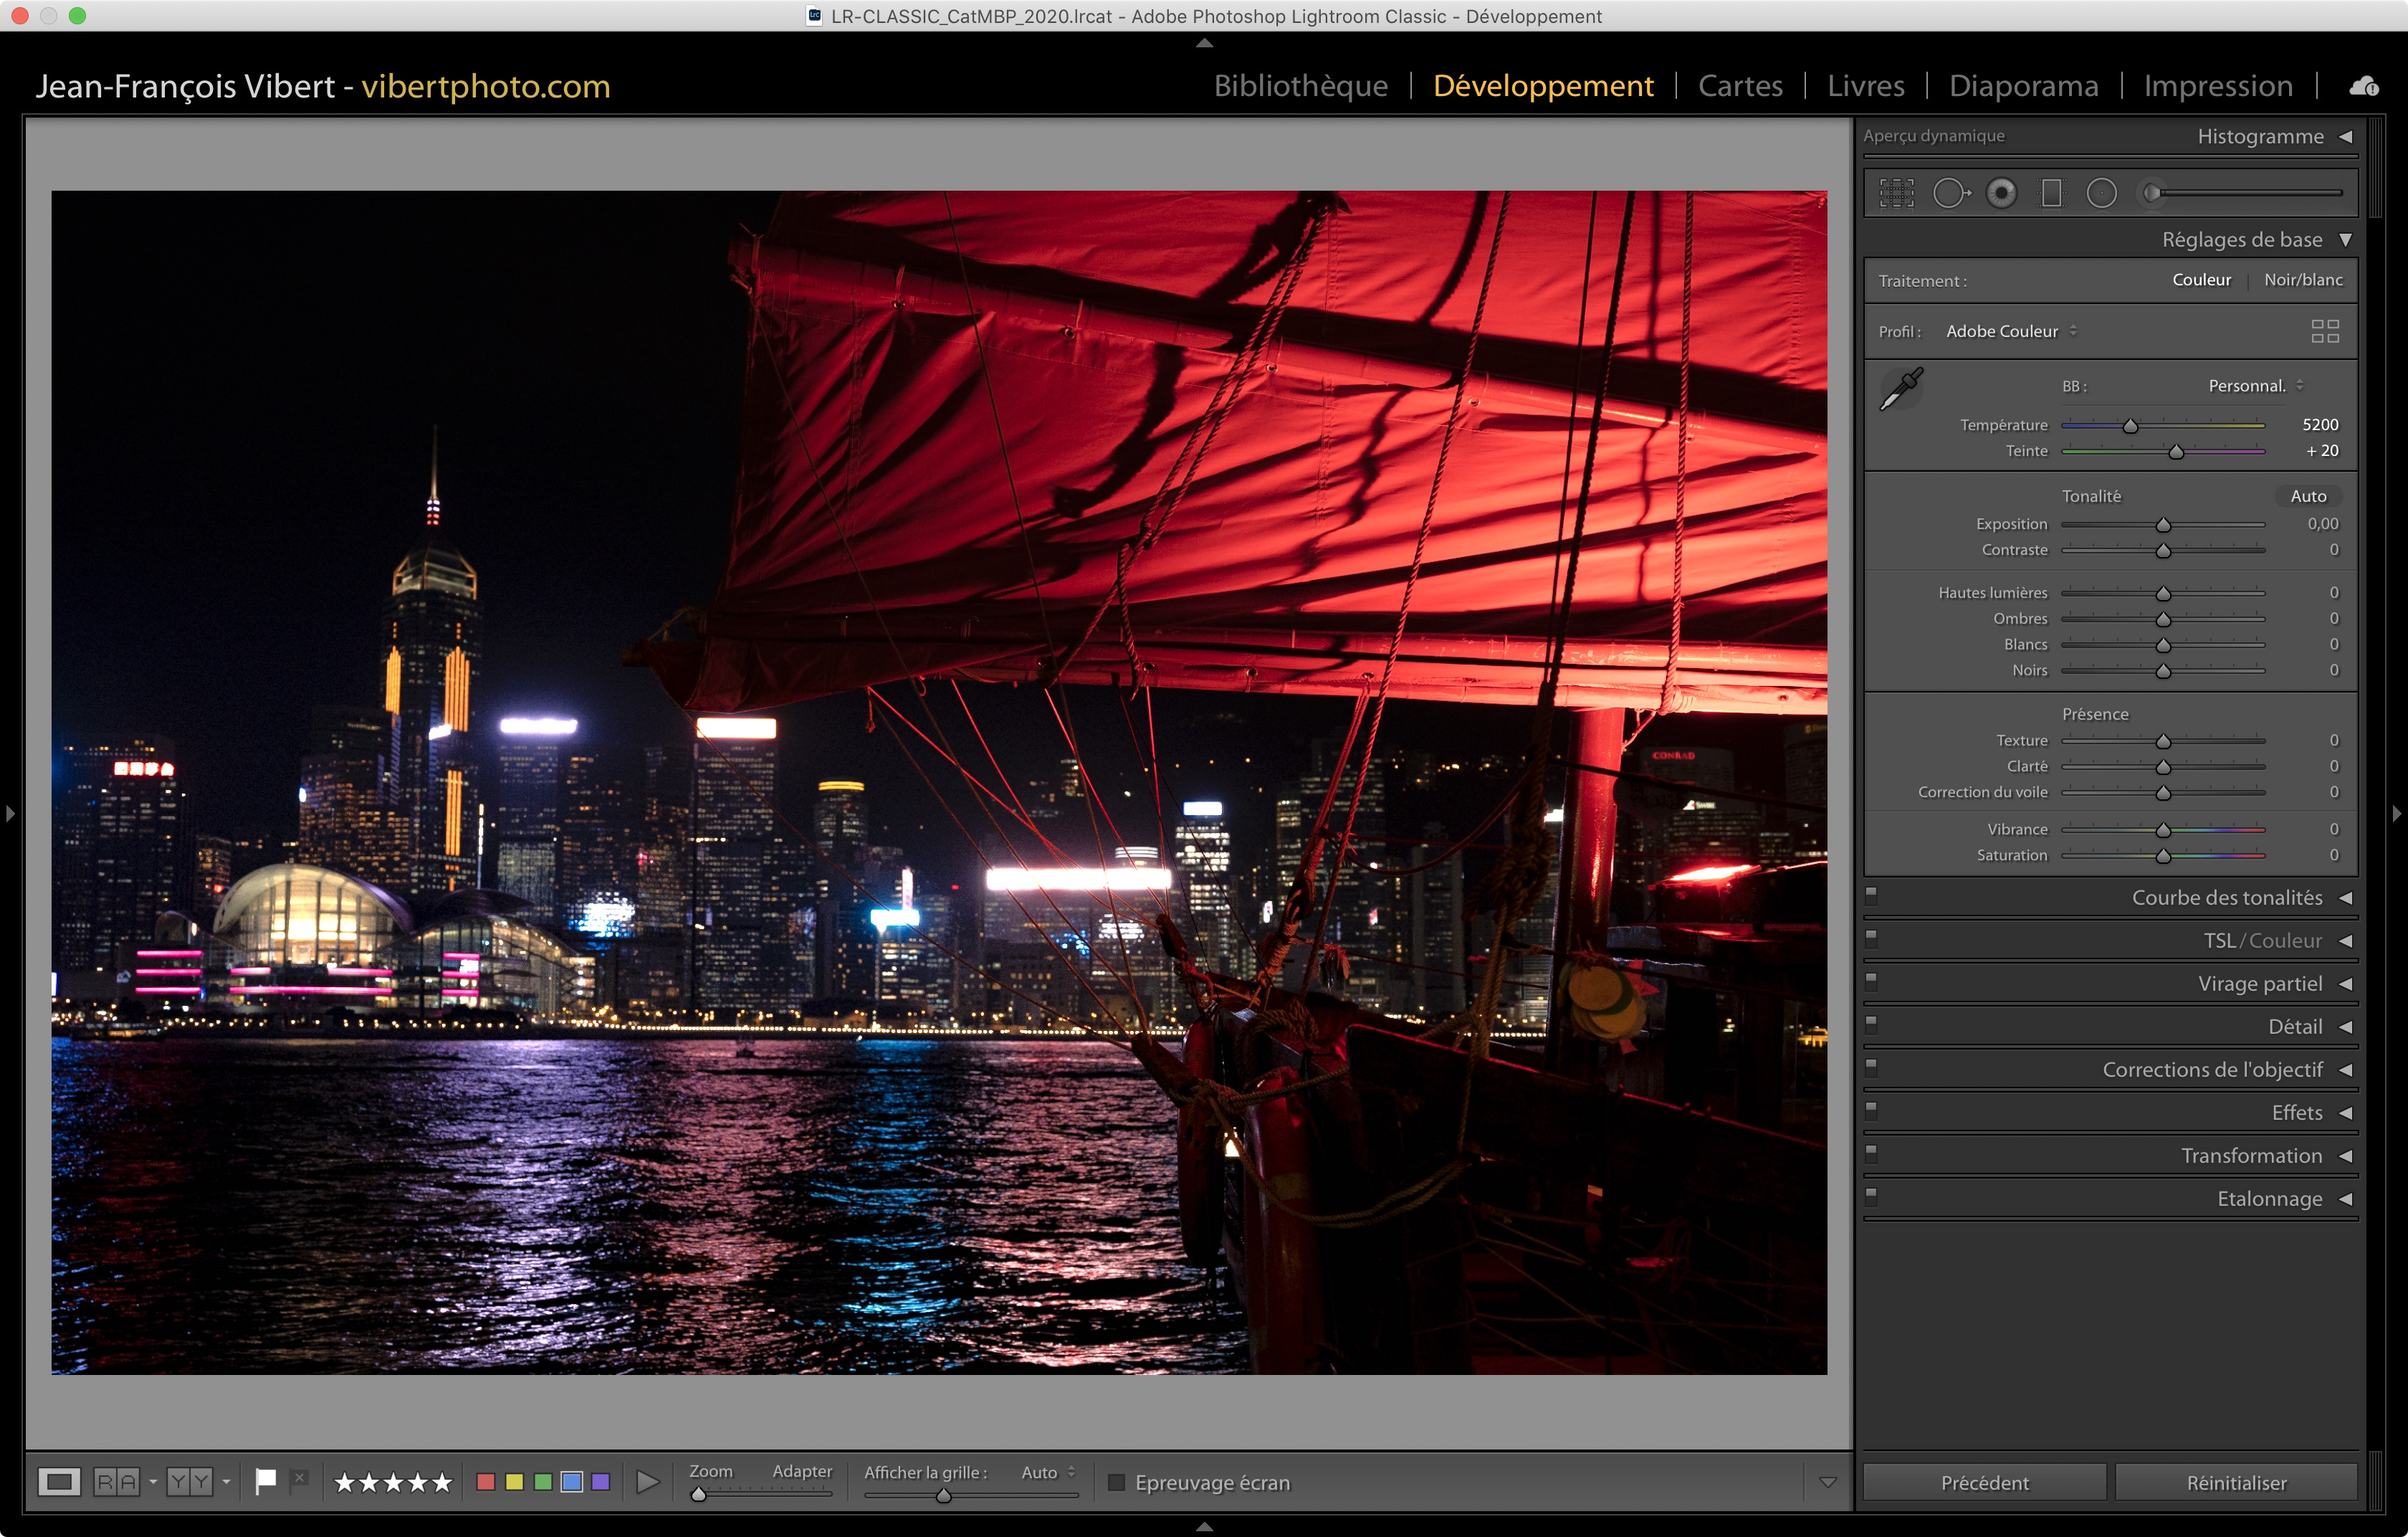Viewport: 2408px width, 1537px height.
Task: Enable the Epreuvage écran checkbox
Action: [1117, 1482]
